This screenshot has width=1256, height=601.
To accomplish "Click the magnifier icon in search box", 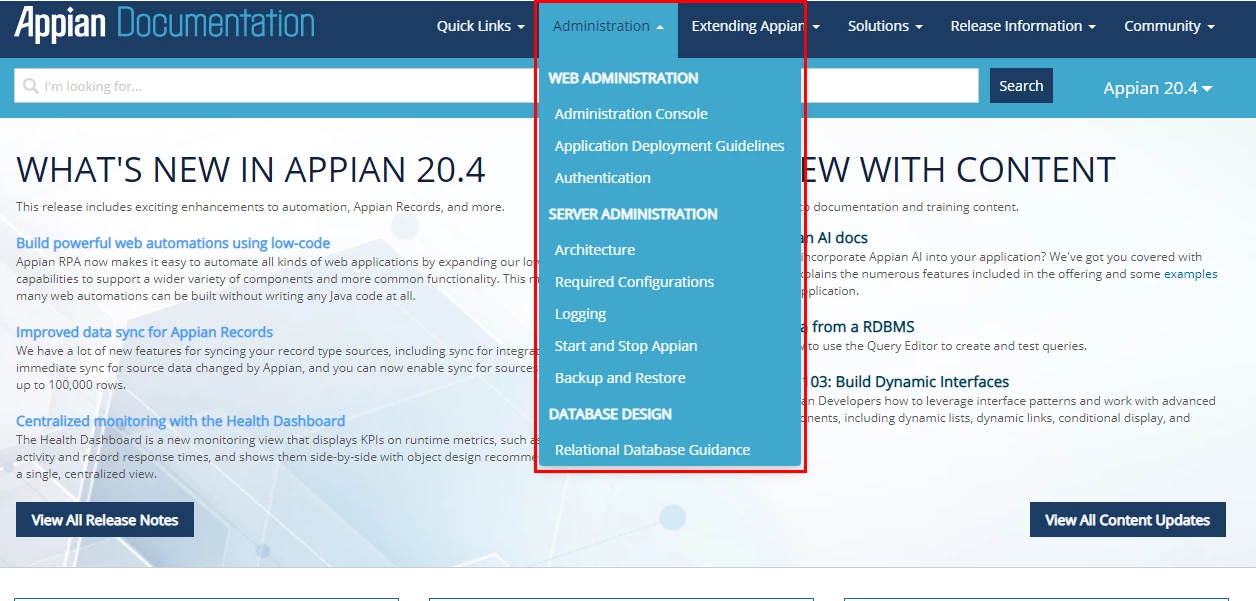I will point(31,86).
